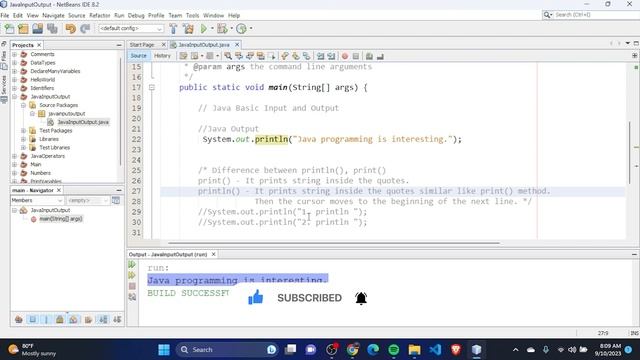Toggle Sort by Source in Navigator
The width and height of the screenshot is (640, 360).
(117, 320)
